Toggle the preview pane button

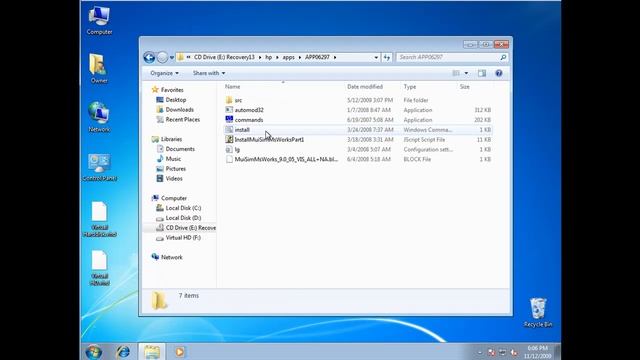point(482,73)
